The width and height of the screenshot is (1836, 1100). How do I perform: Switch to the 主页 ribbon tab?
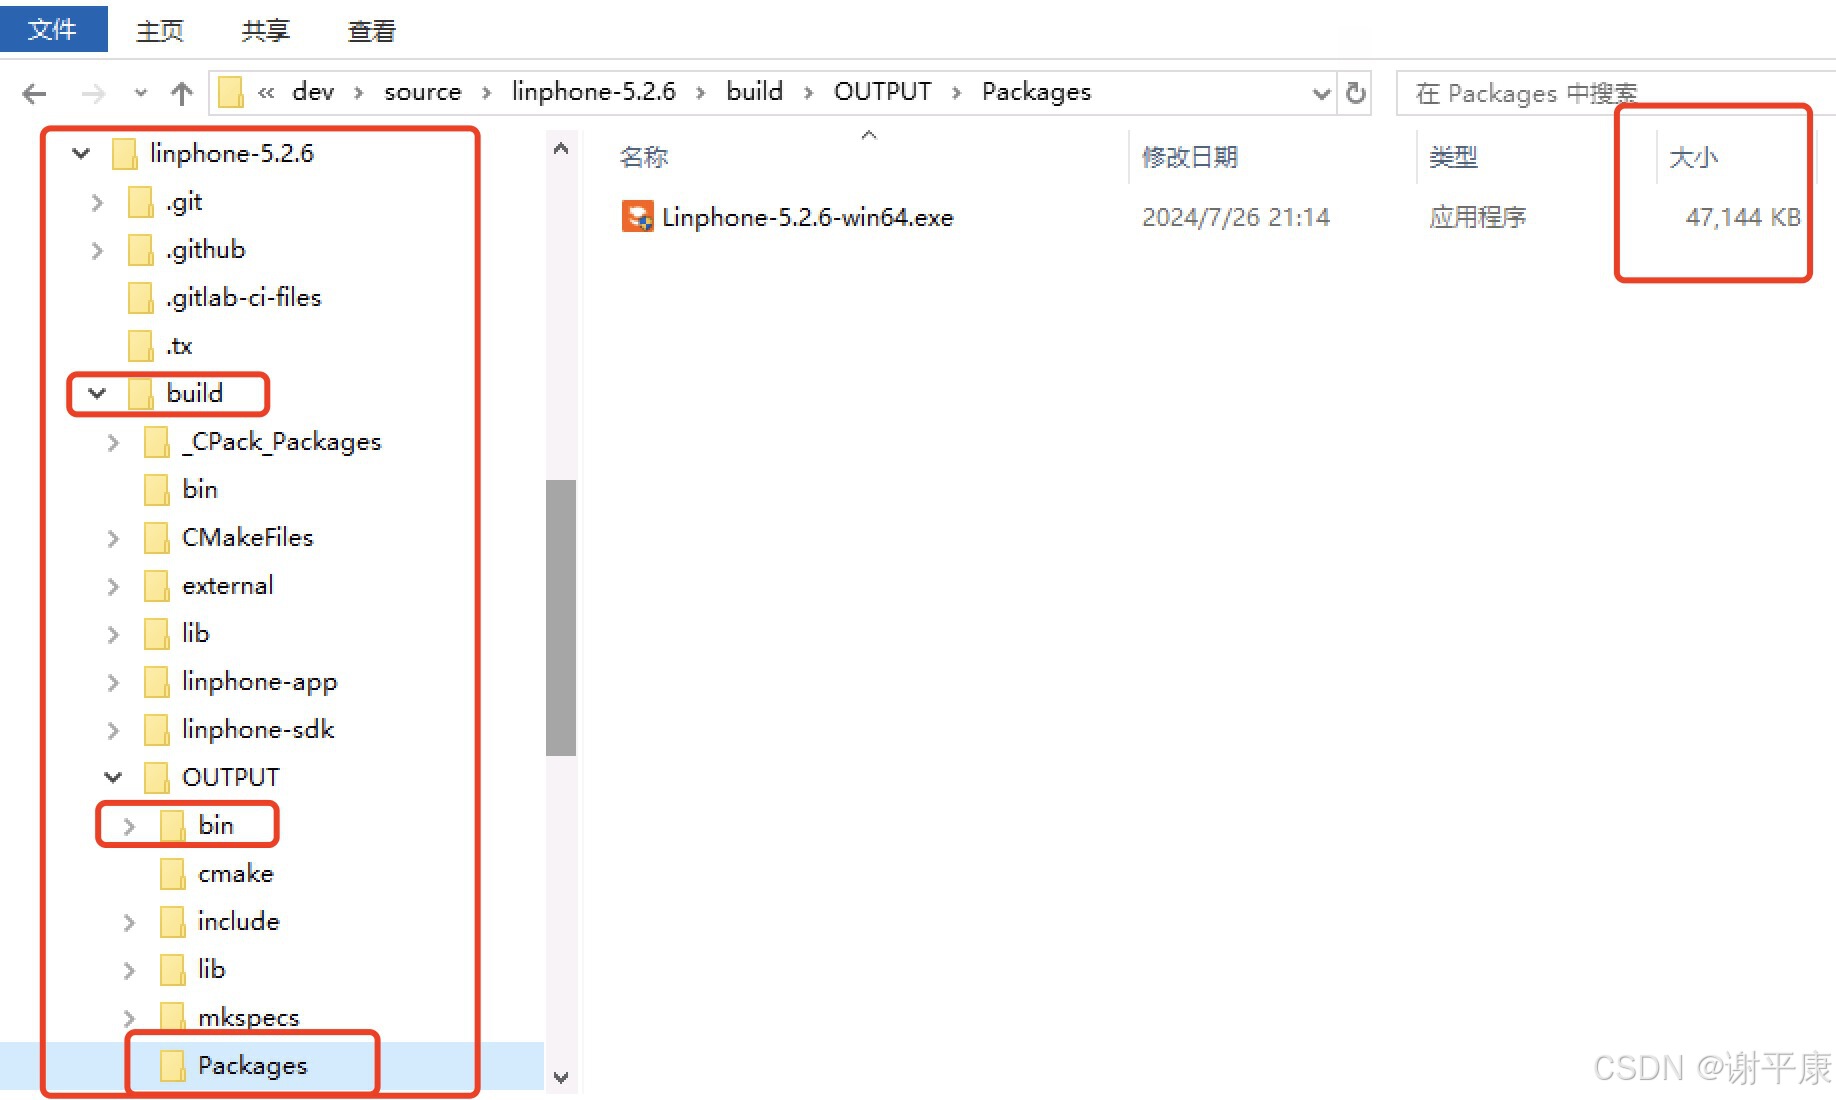click(160, 31)
